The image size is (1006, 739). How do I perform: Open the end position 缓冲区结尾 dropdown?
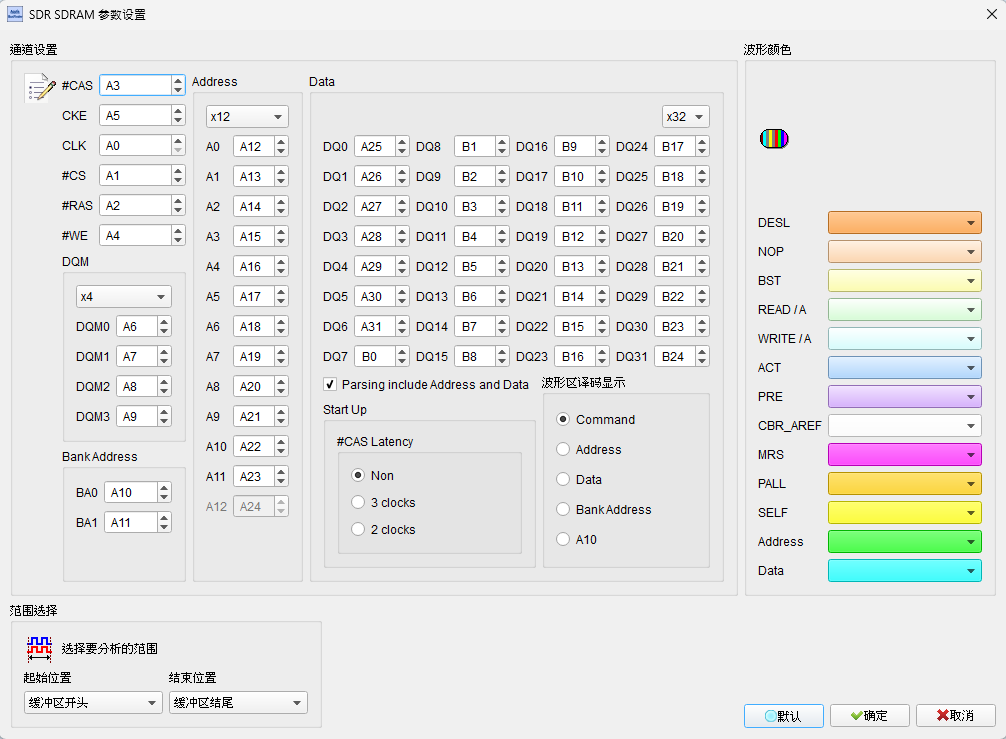pyautogui.click(x=238, y=702)
